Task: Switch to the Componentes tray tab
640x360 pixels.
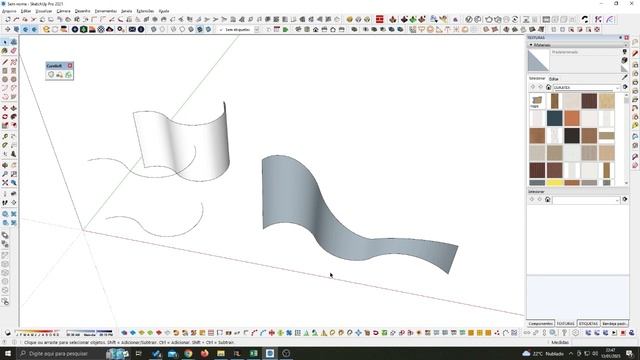Action: (541, 323)
